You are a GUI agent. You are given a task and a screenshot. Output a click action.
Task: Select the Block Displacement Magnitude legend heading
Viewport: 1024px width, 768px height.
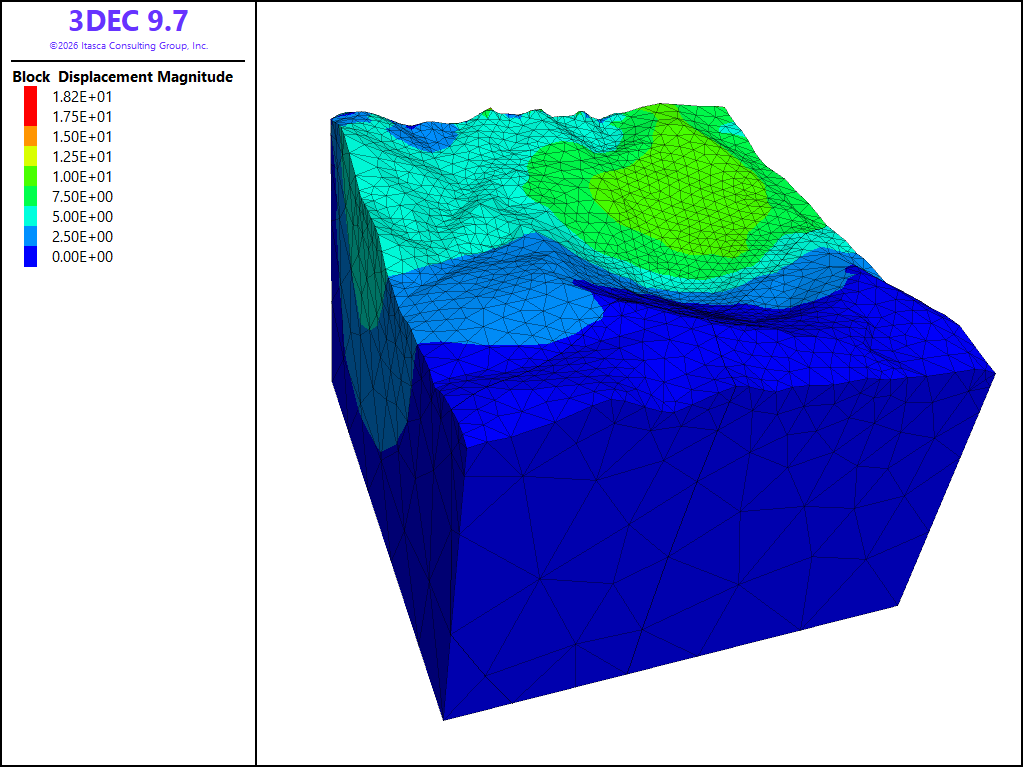tap(123, 77)
